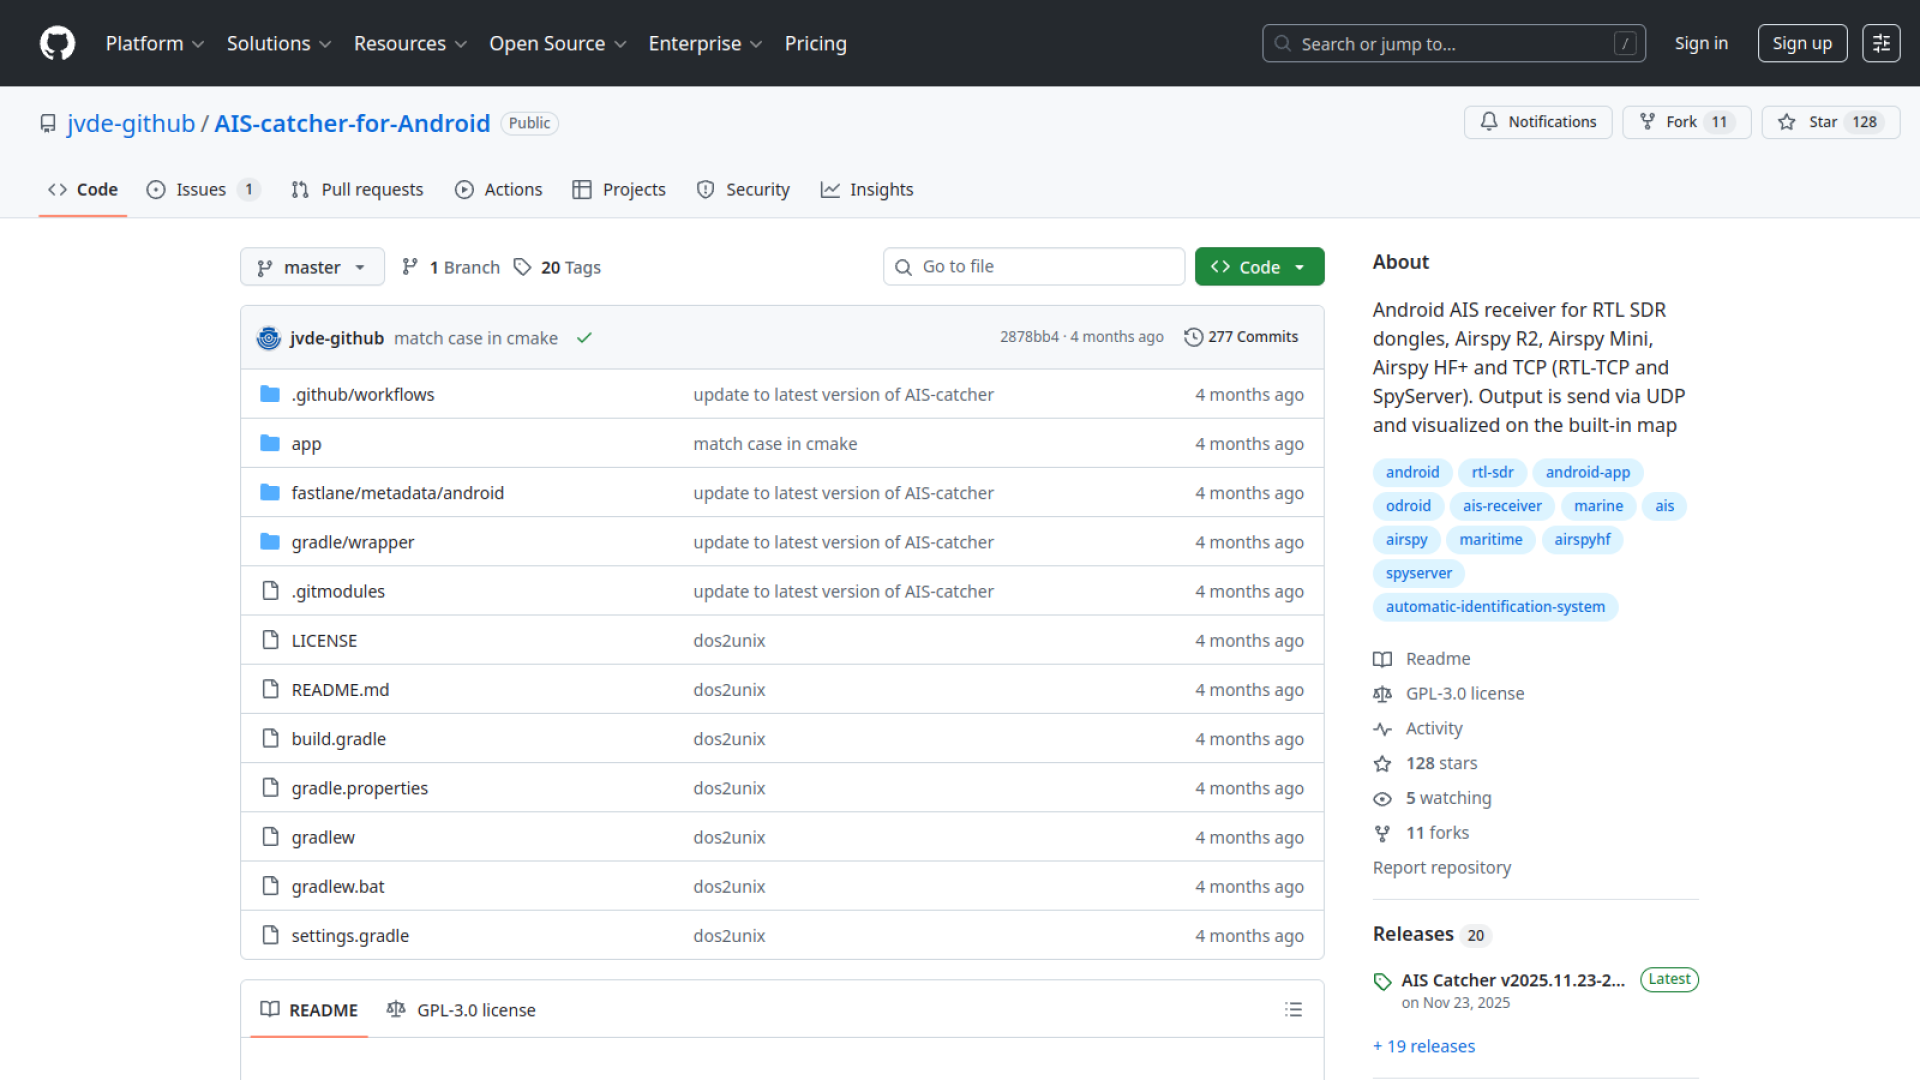Click the .github/workflows folder icon

[x=270, y=394]
